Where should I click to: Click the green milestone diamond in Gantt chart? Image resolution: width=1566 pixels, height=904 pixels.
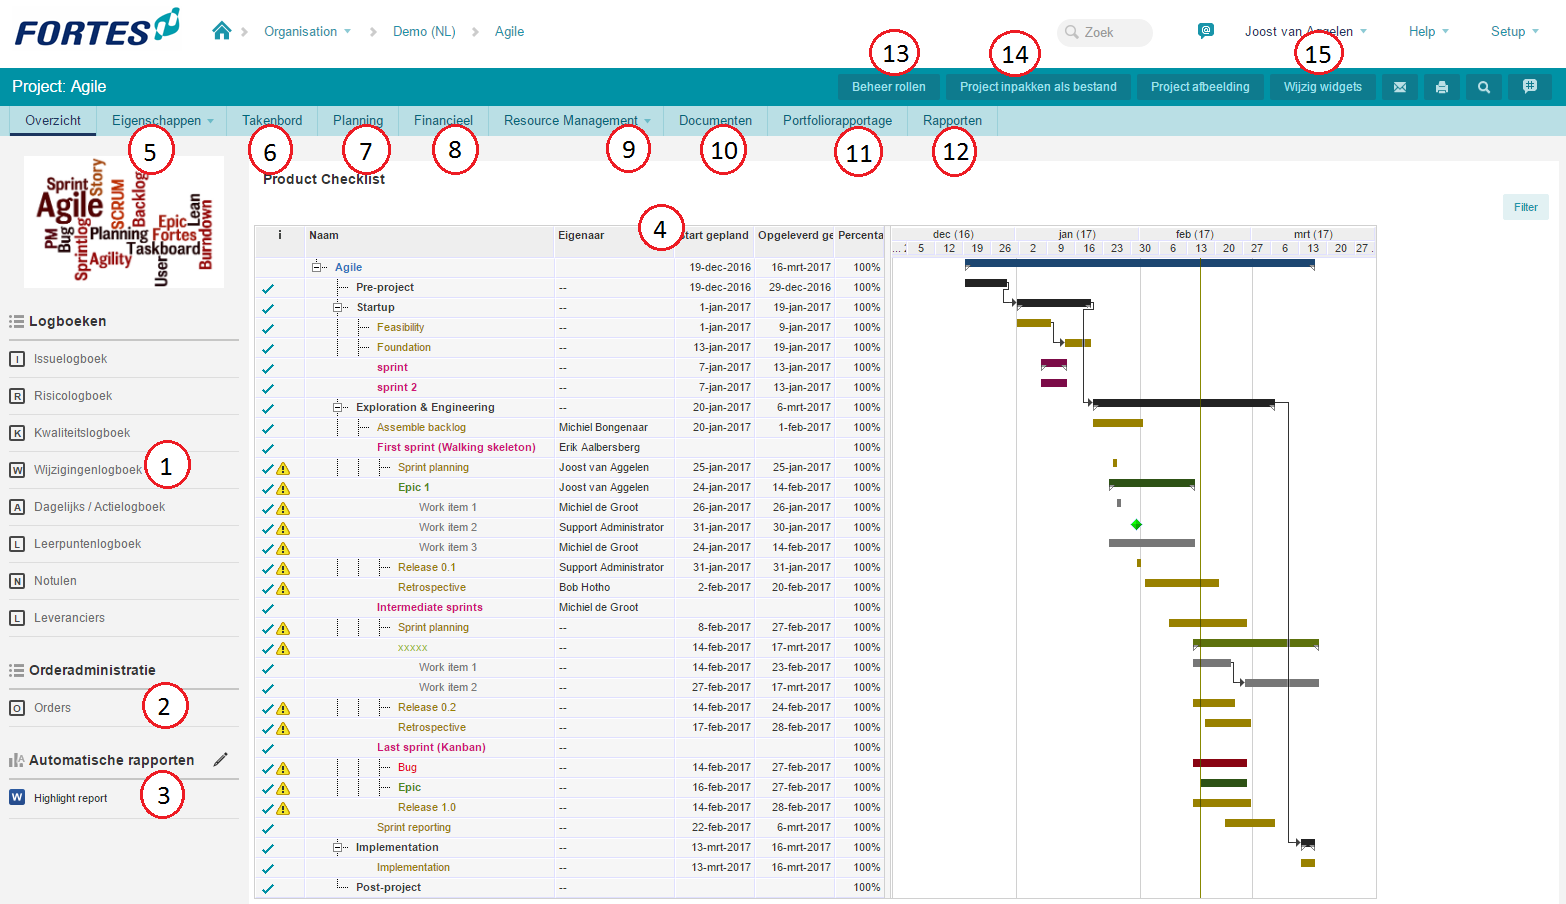(1136, 524)
